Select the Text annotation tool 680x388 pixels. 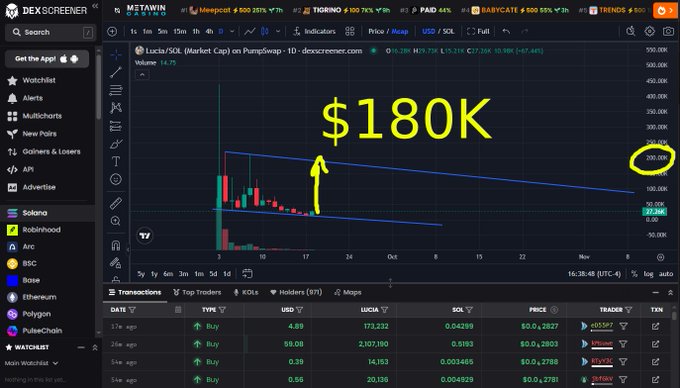[116, 161]
